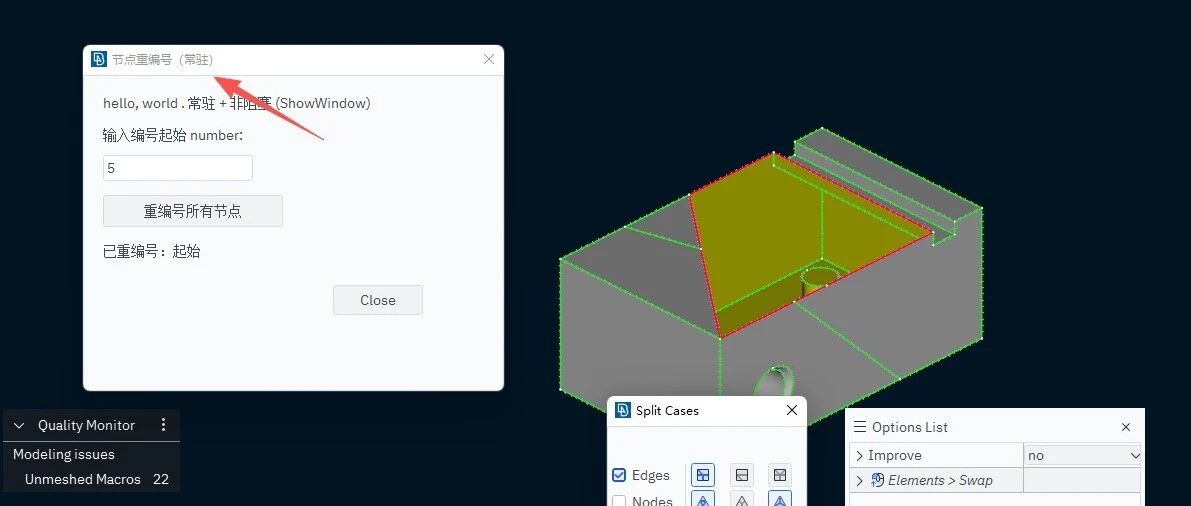This screenshot has height=506, width=1191.
Task: Click the Close button in dialog
Action: pos(378,300)
